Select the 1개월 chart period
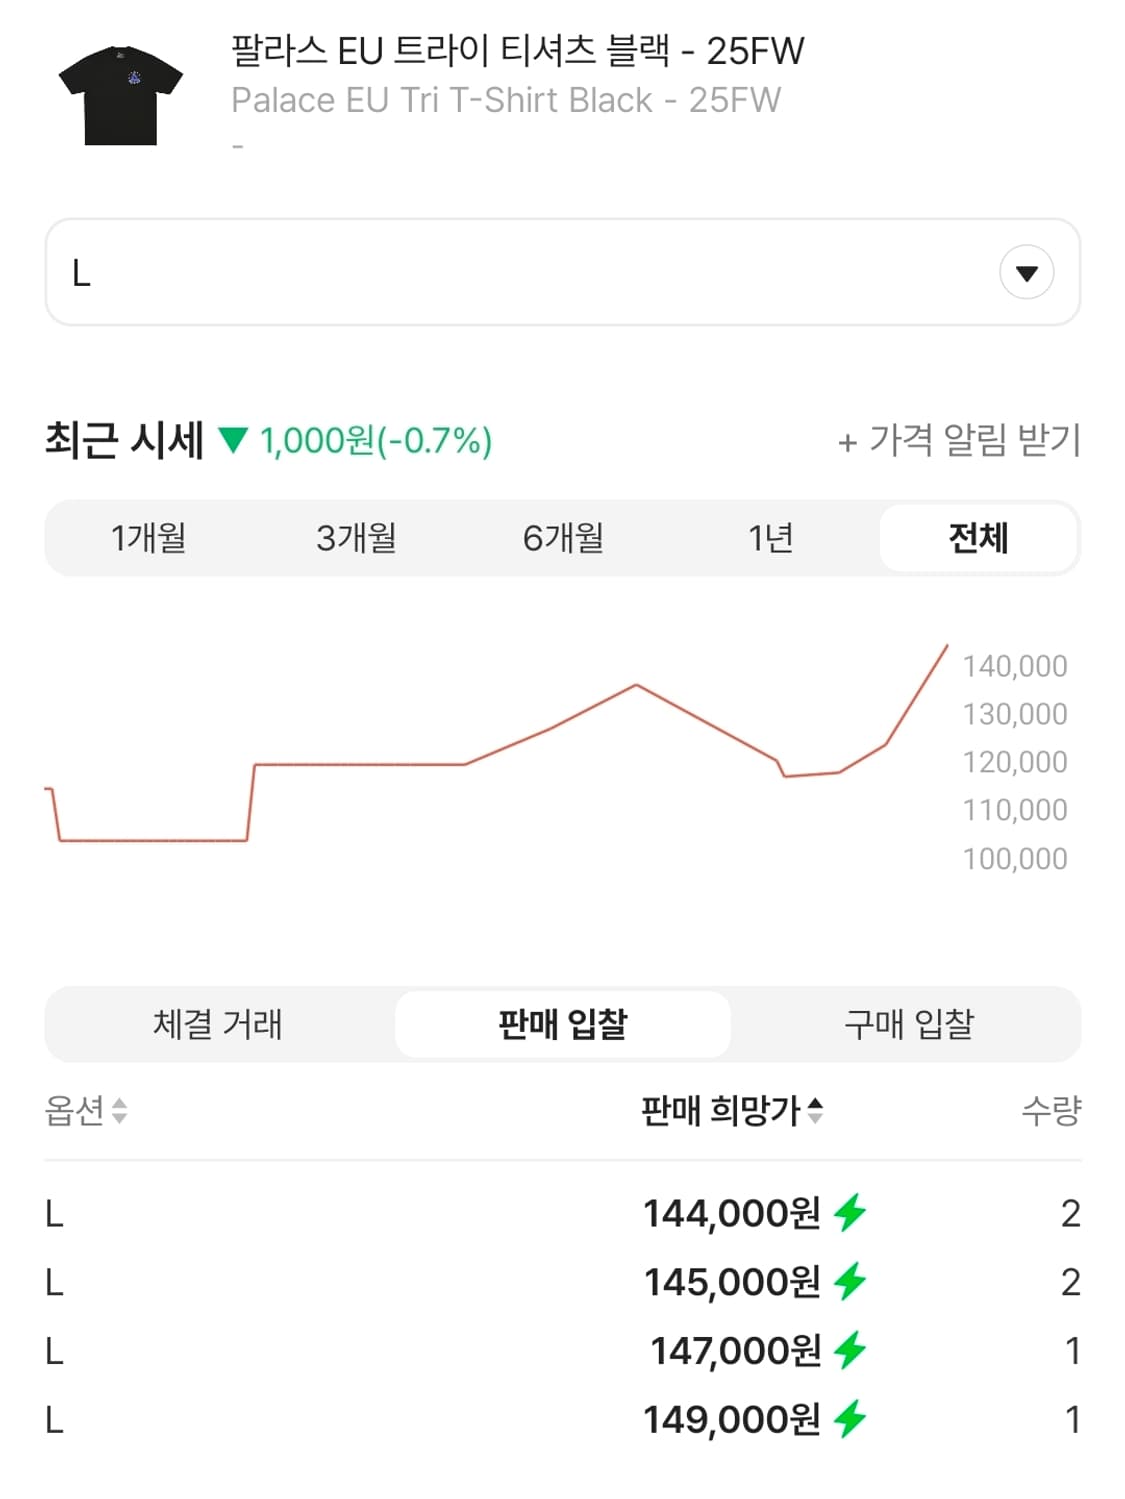1125x1499 pixels. point(148,537)
